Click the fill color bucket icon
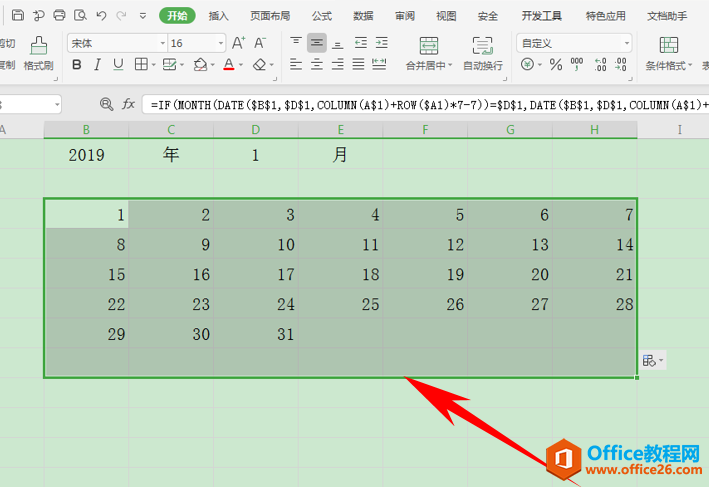The height and width of the screenshot is (487, 709). [200, 65]
